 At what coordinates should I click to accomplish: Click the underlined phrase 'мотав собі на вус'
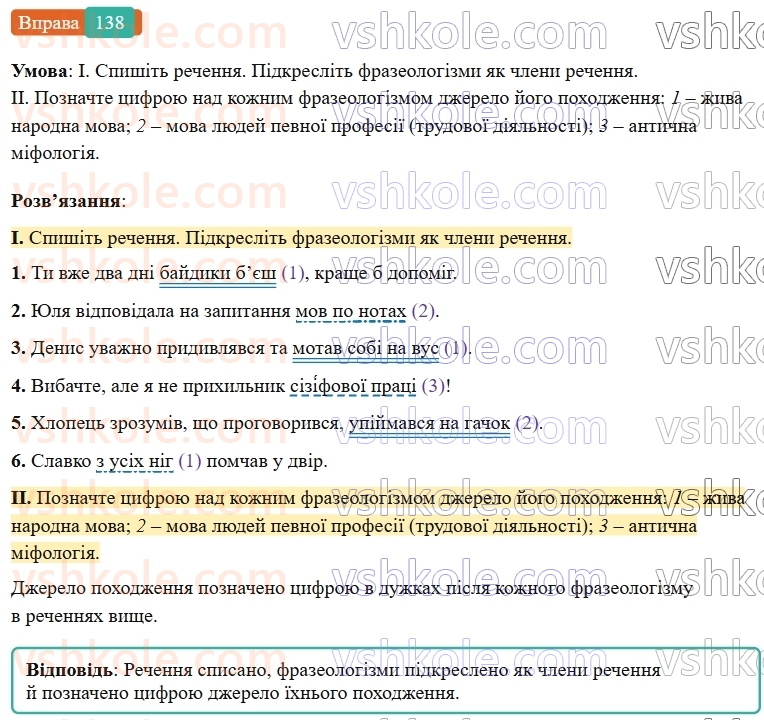[365, 348]
